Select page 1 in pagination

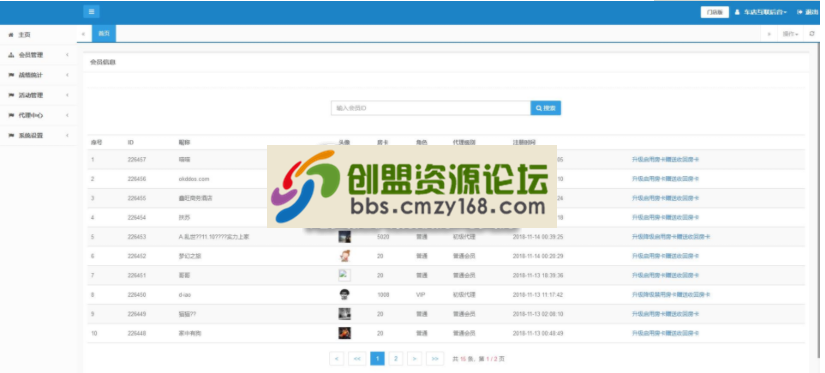tap(377, 359)
